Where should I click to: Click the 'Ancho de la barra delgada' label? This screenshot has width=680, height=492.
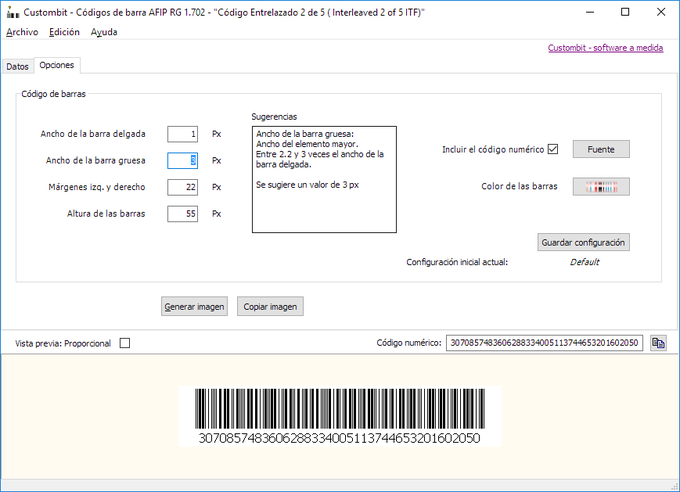[x=93, y=134]
